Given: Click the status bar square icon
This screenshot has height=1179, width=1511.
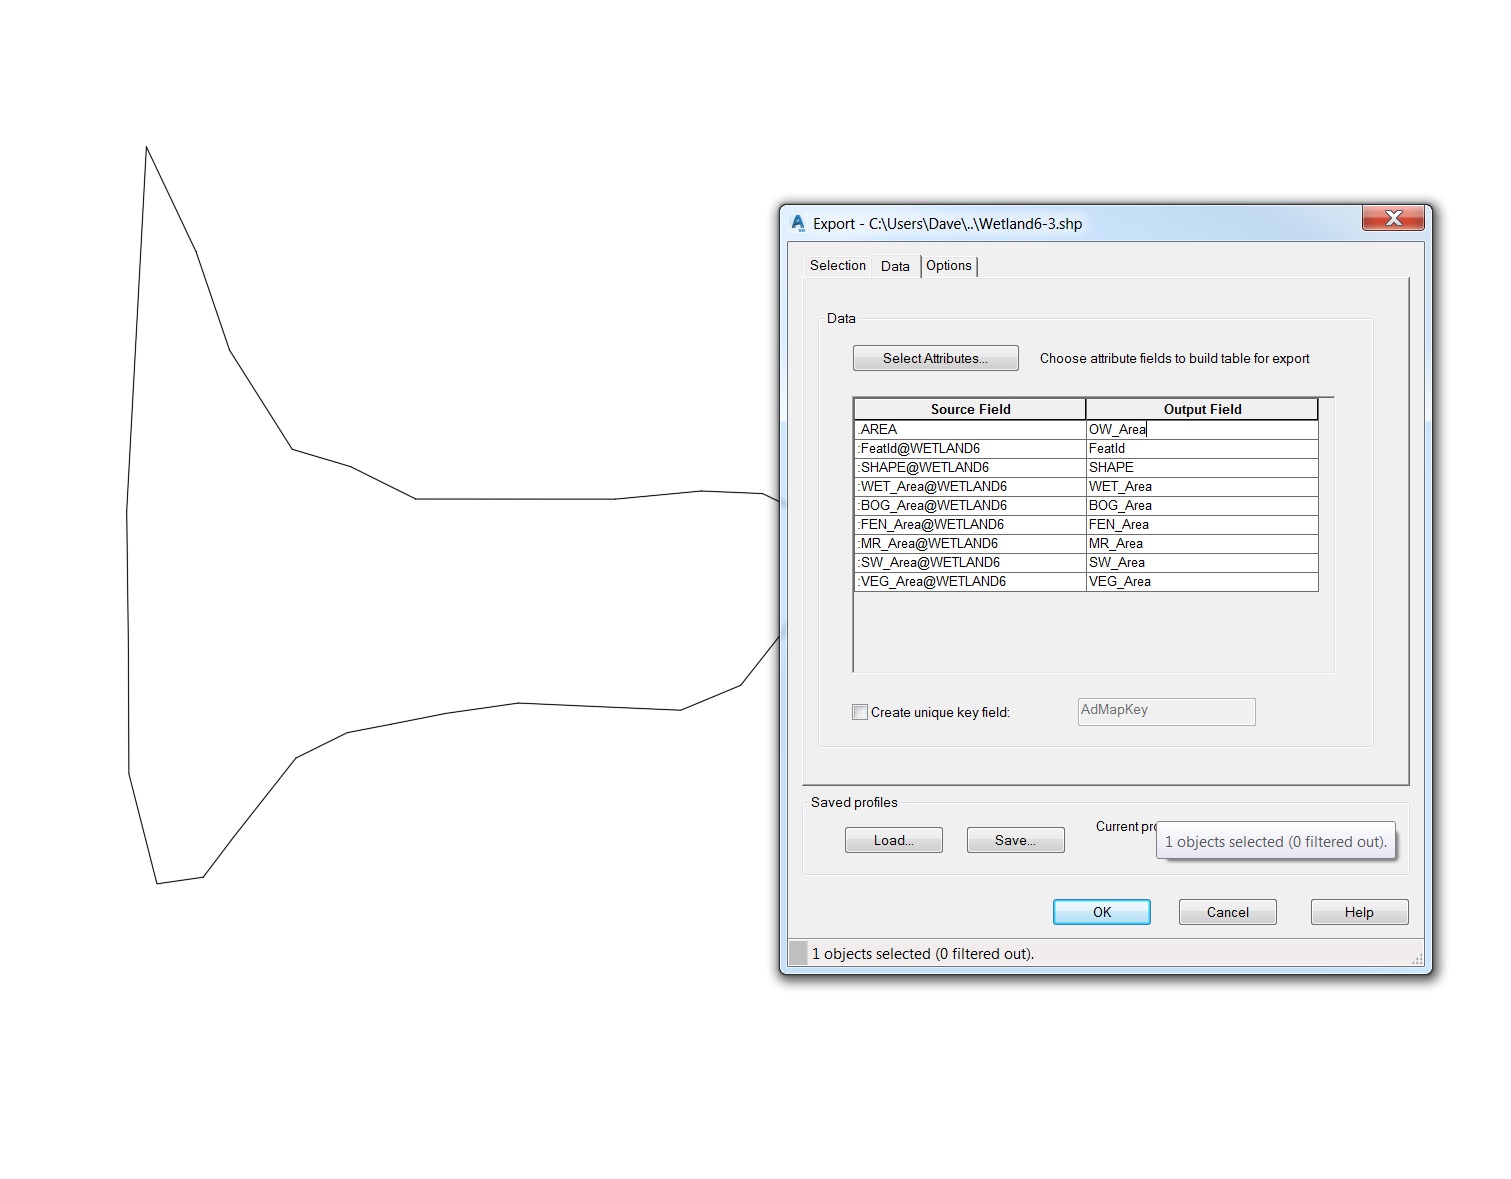Looking at the screenshot, I should coord(797,953).
